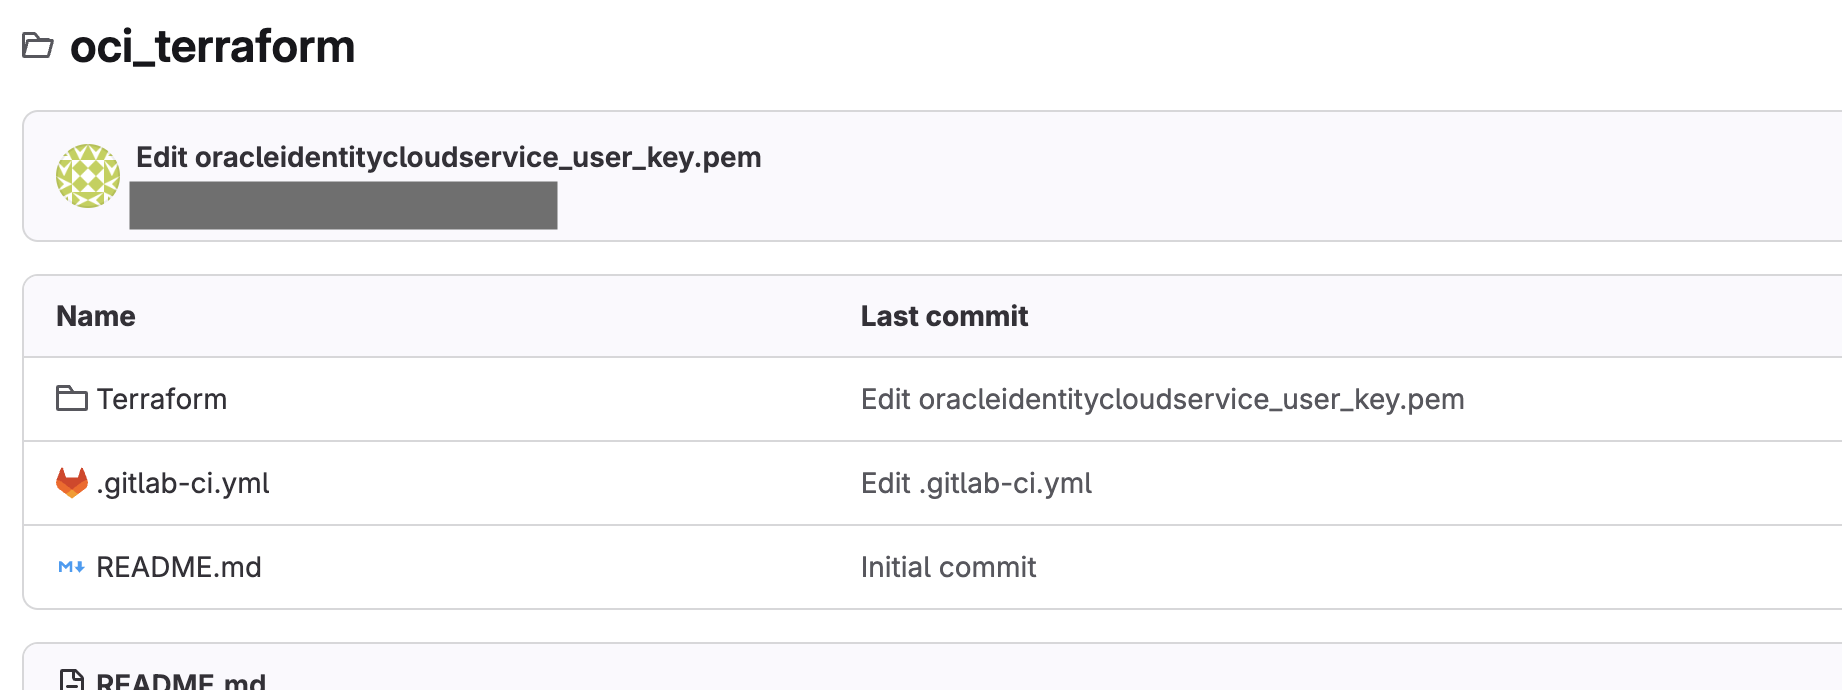Viewport: 1842px width, 690px height.
Task: Click the oci_terraform project heading
Action: pos(212,46)
